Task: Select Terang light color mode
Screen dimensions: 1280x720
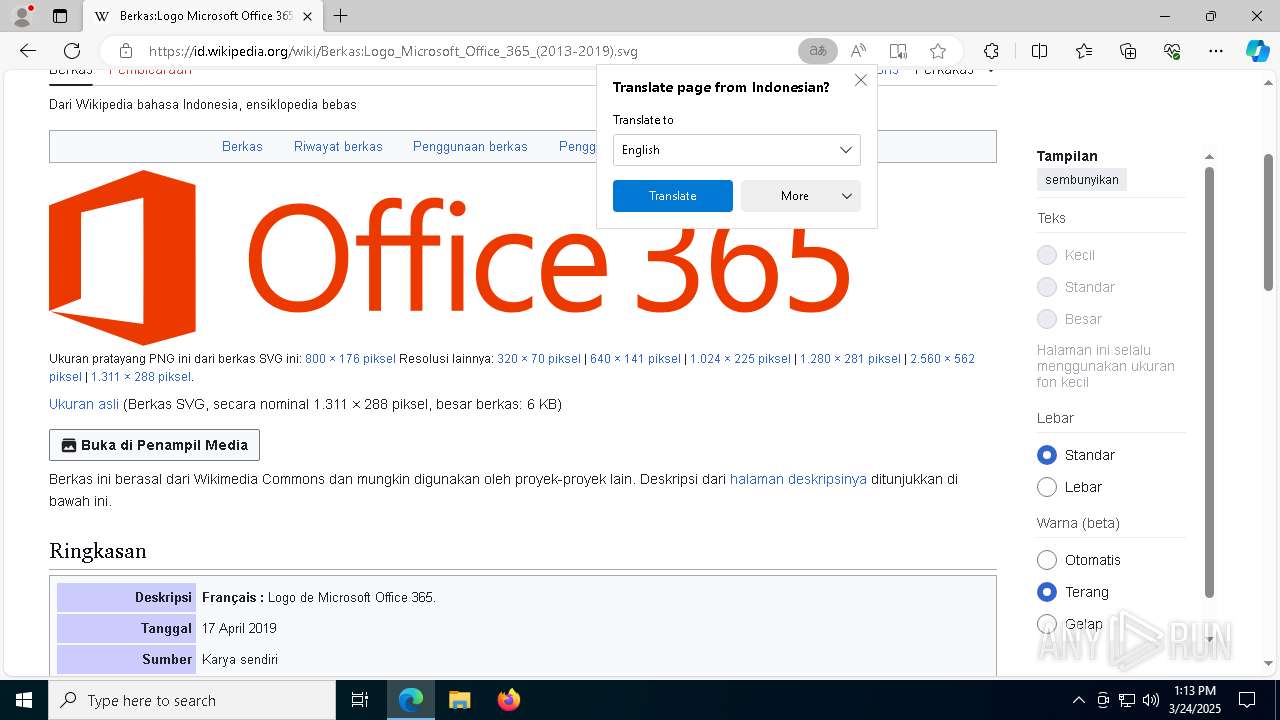Action: click(x=1047, y=592)
